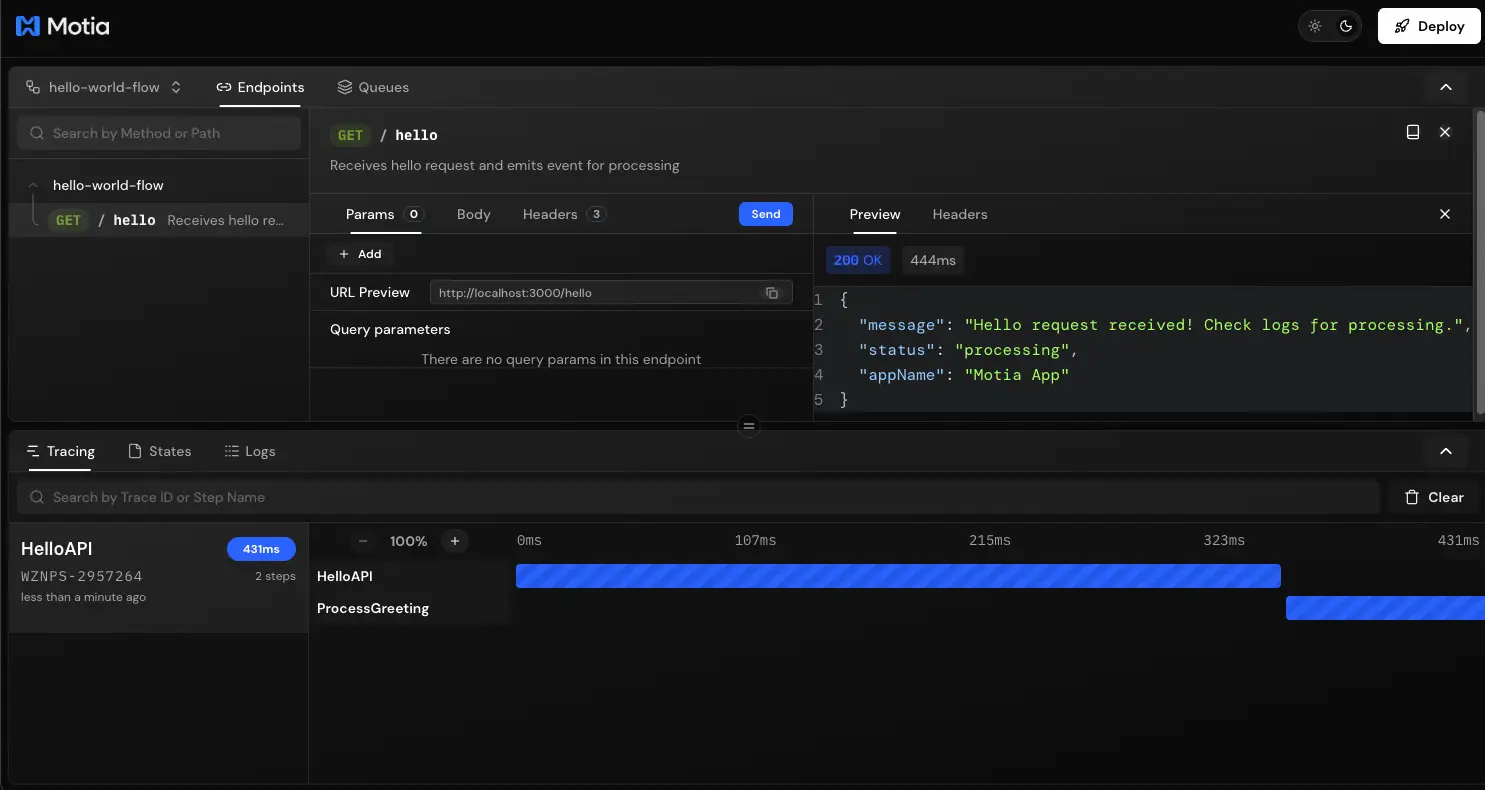
Task: Click the endpoints panel vertical scrollbar
Action: [1480, 264]
